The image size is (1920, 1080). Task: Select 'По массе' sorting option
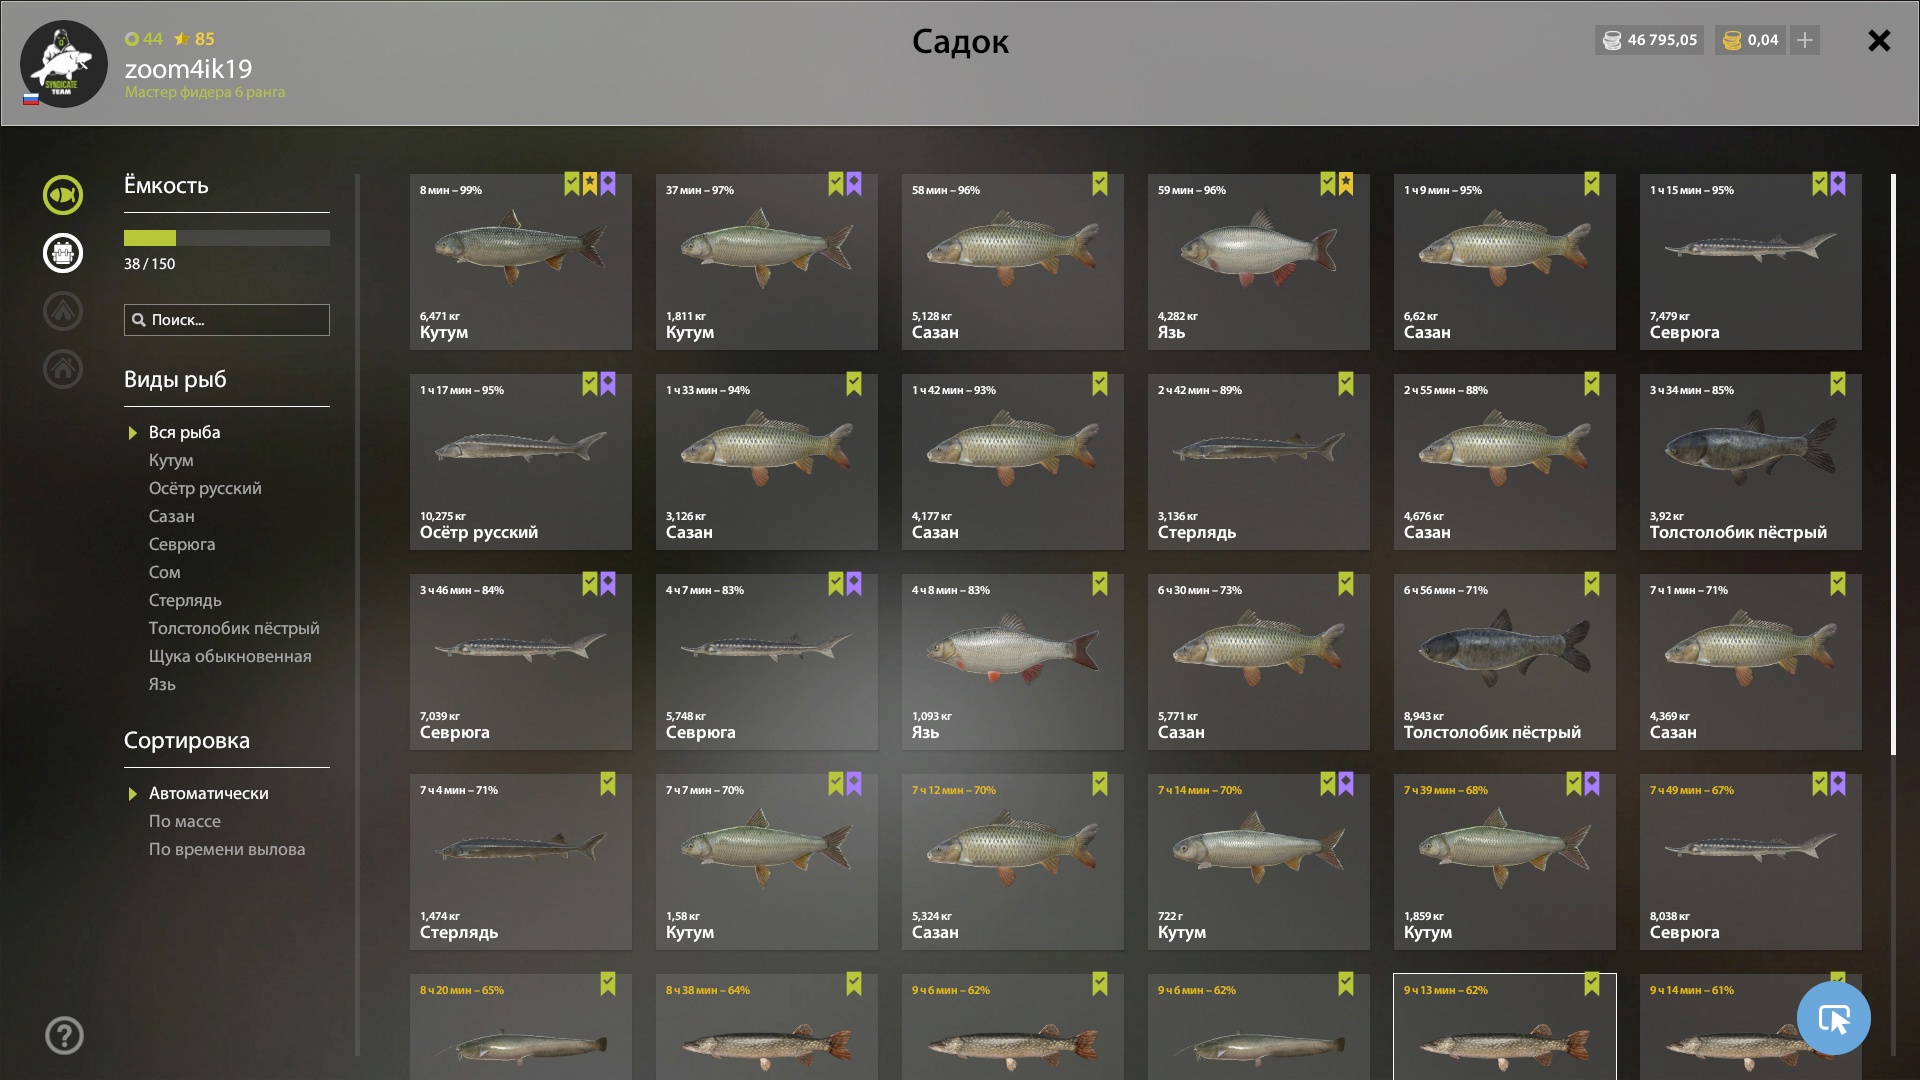click(x=185, y=821)
